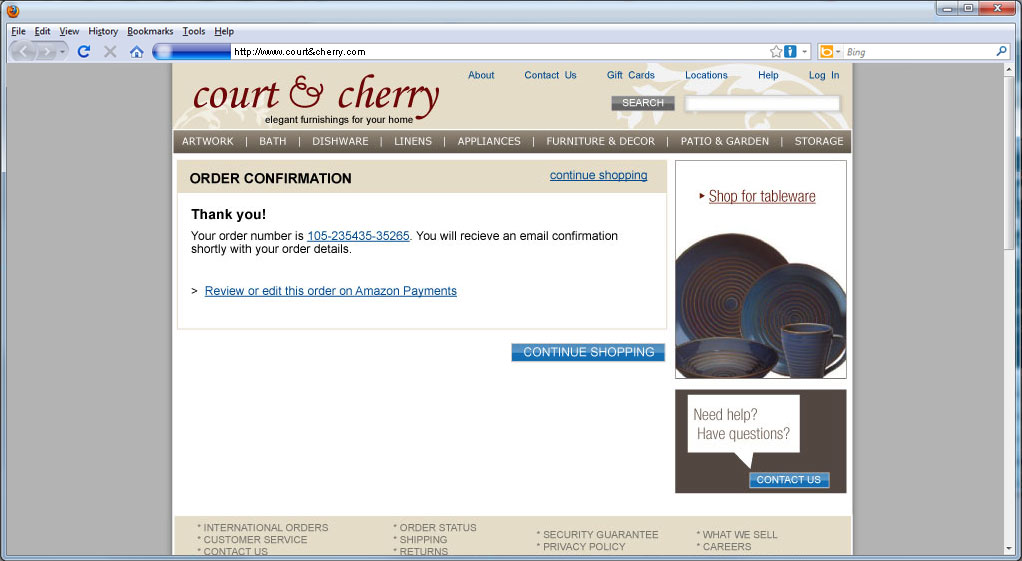Open the recent pages history dropdown arrow

point(62,51)
